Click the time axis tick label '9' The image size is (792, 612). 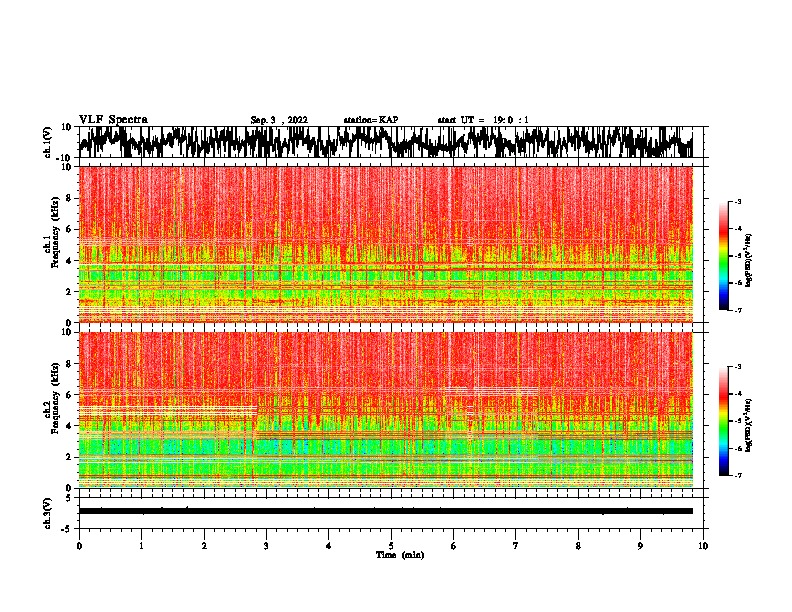click(x=640, y=546)
